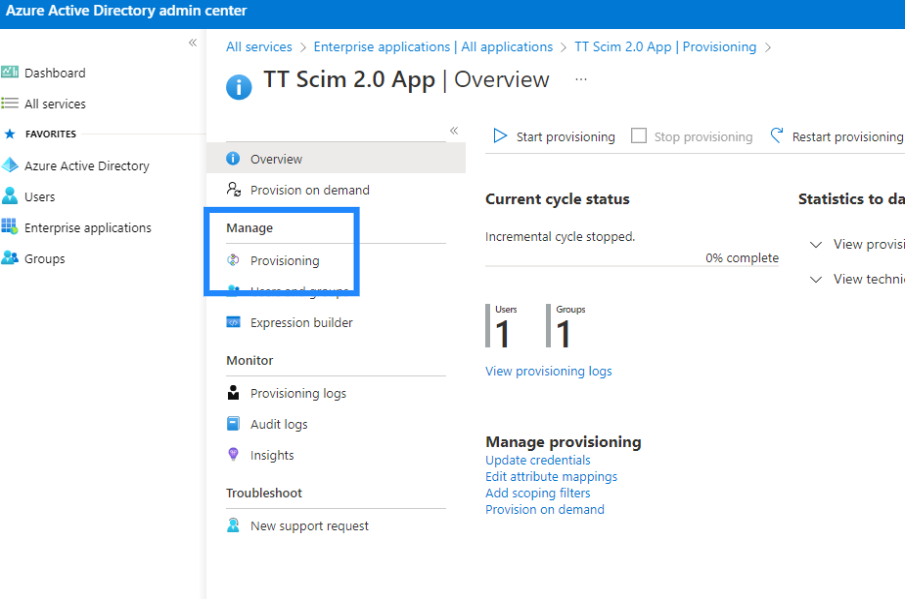Click the Start provisioning play icon
This screenshot has height=599, width=905.
point(500,136)
